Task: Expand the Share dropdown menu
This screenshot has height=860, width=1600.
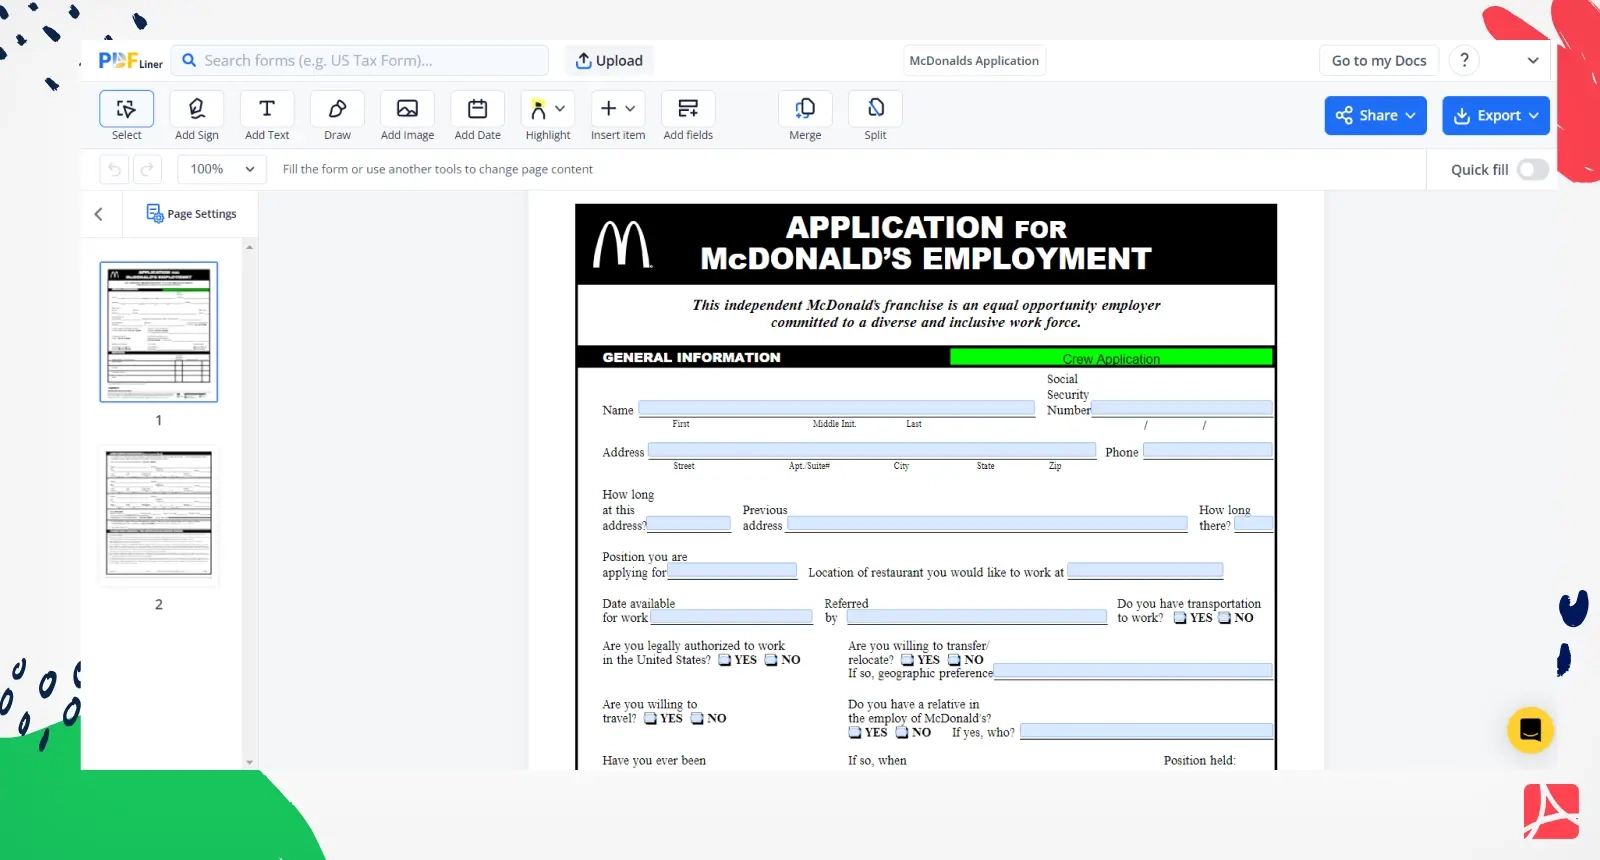Action: [1375, 116]
